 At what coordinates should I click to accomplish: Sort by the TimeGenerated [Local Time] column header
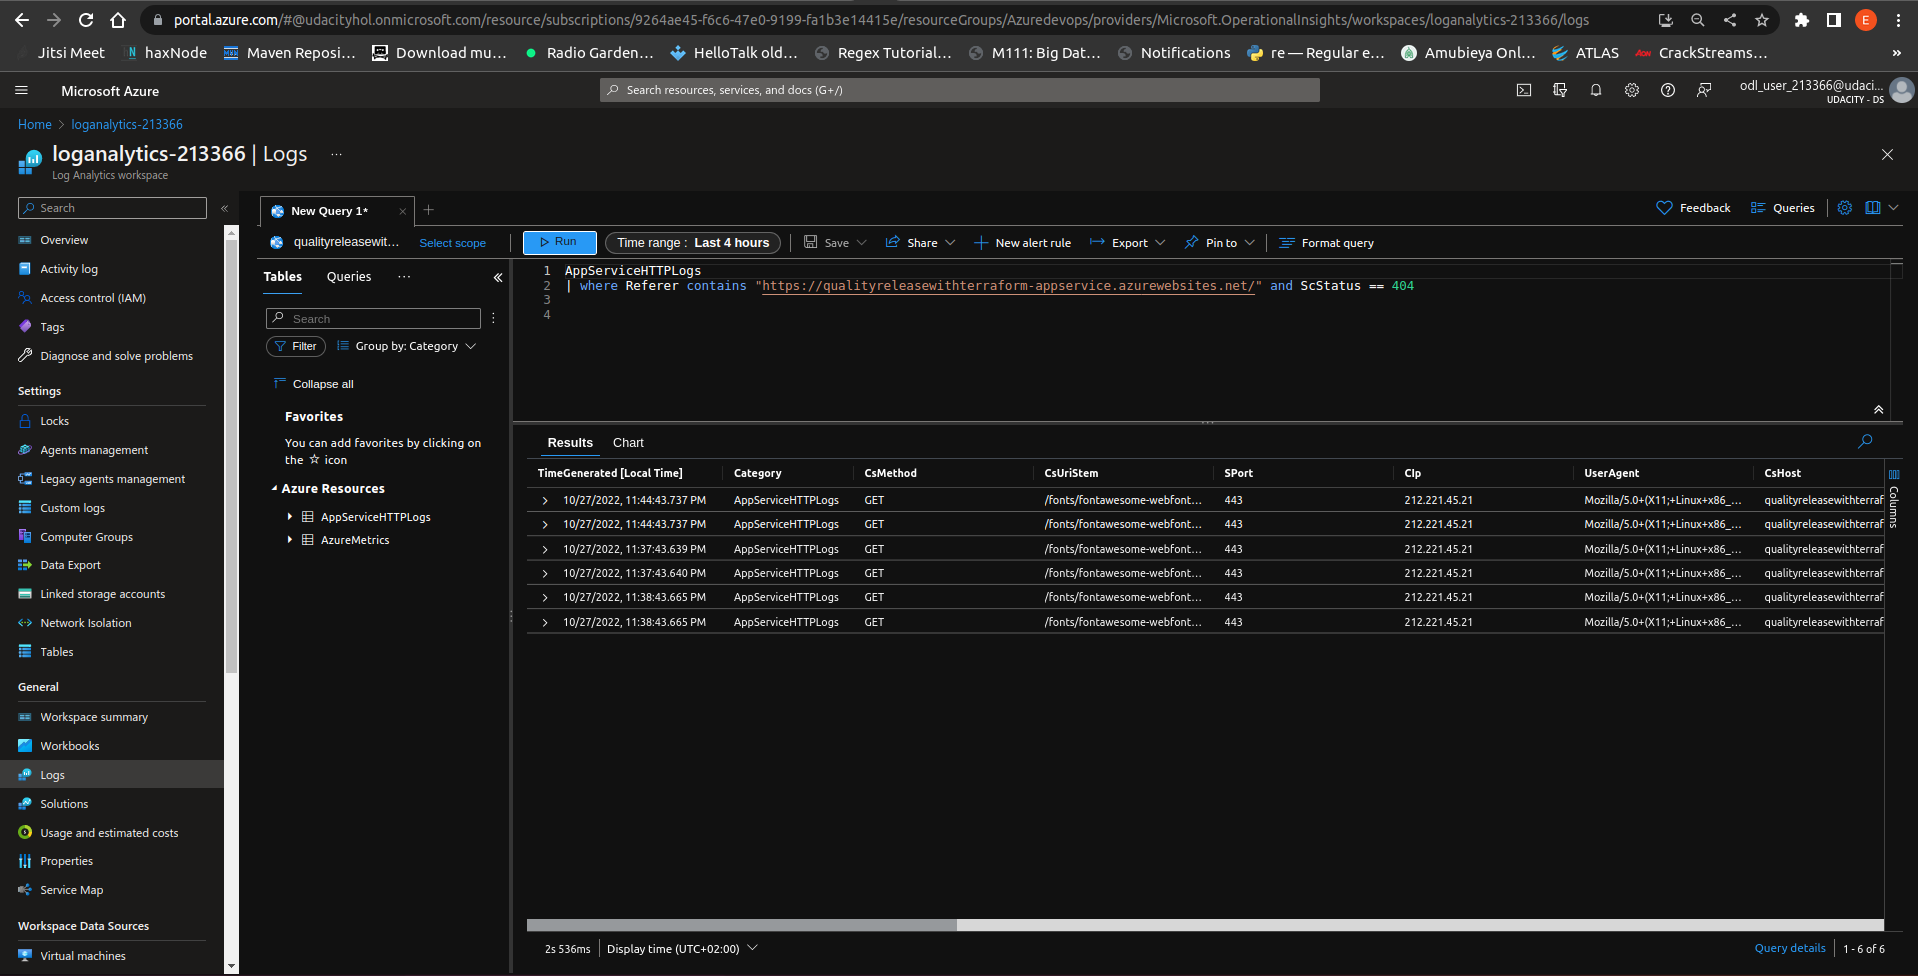[x=610, y=473]
